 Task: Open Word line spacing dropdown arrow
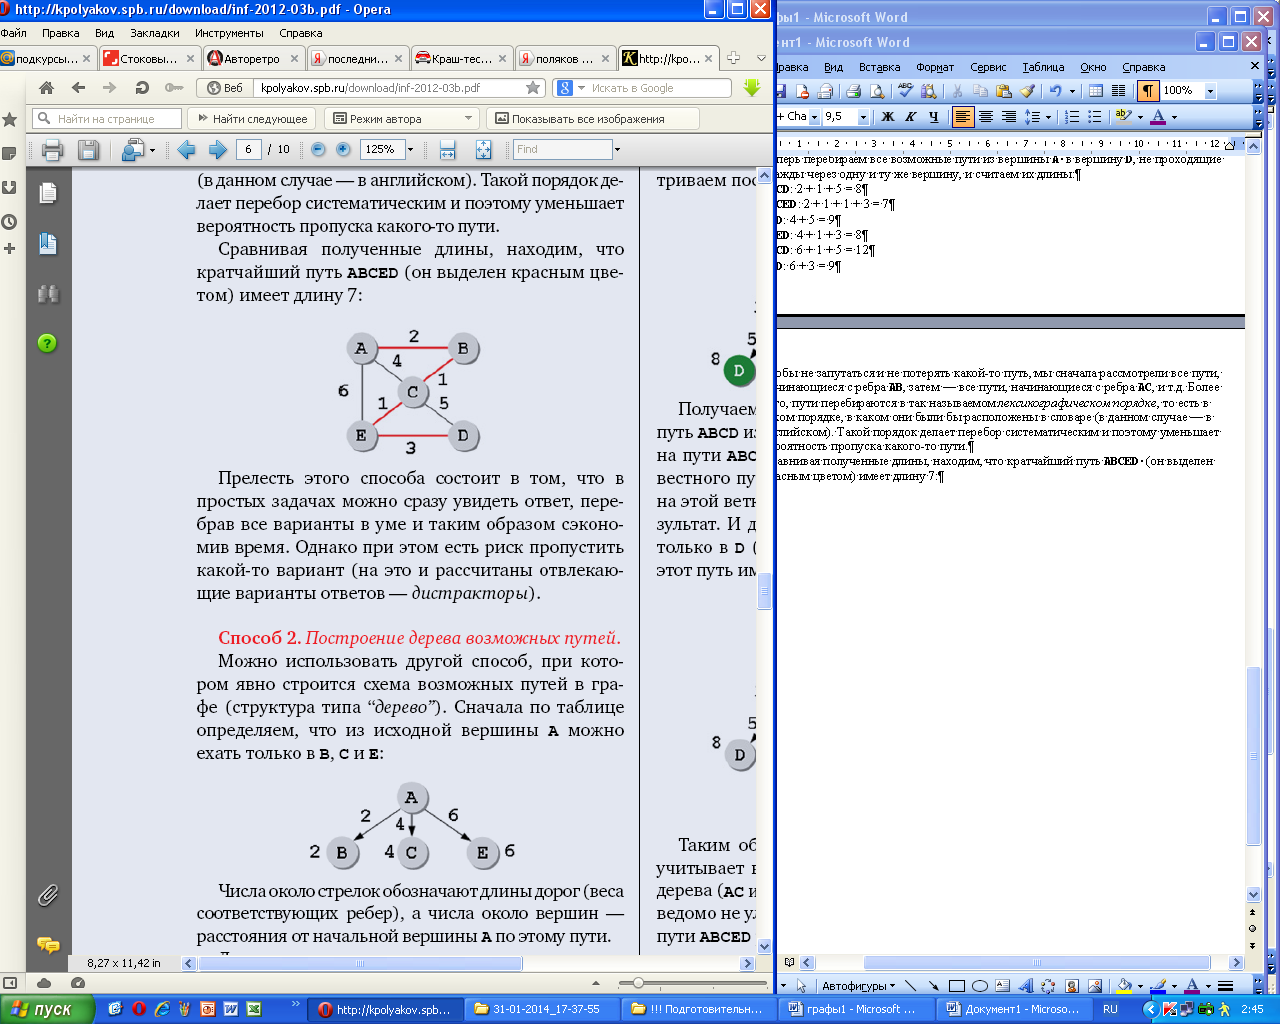(1048, 117)
